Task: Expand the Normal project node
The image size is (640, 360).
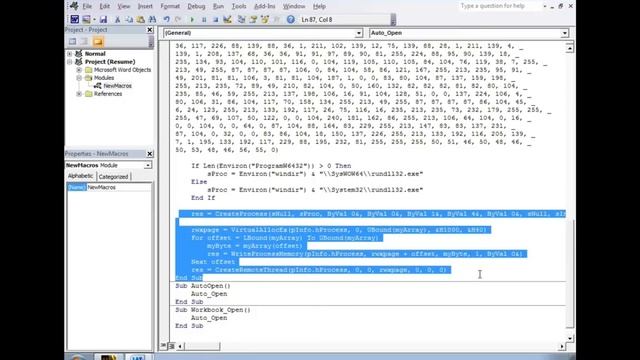Action: [70, 53]
